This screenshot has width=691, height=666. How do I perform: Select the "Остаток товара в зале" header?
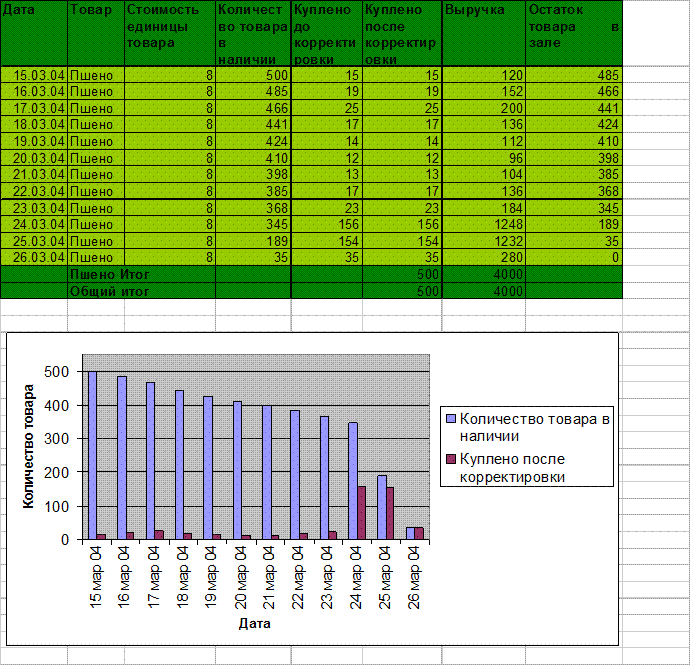574,33
